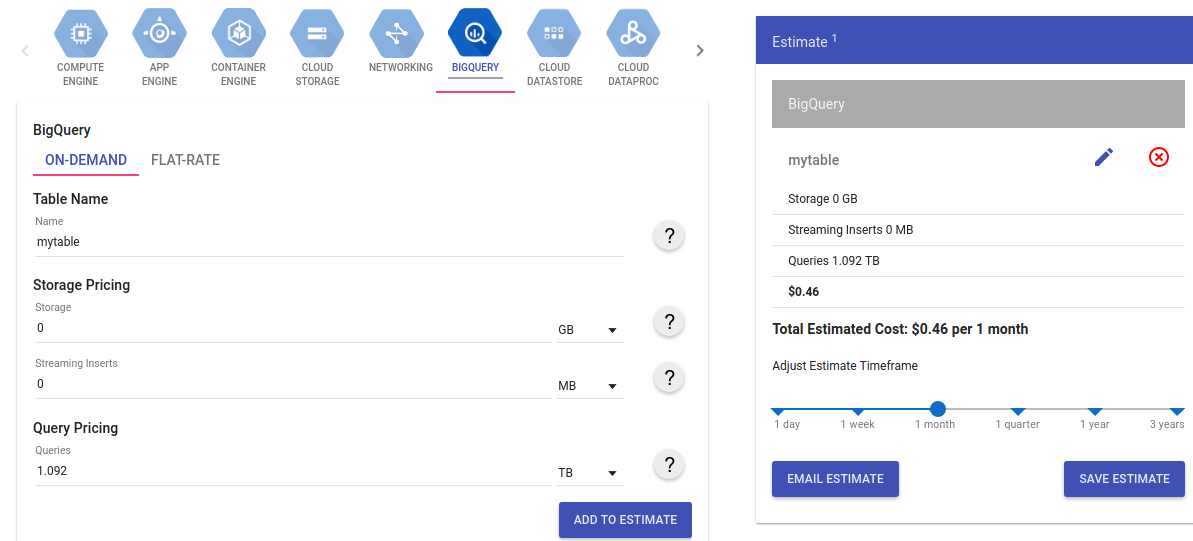Open help for Streaming Inserts field
Viewport: 1193px width, 541px height.
point(670,378)
